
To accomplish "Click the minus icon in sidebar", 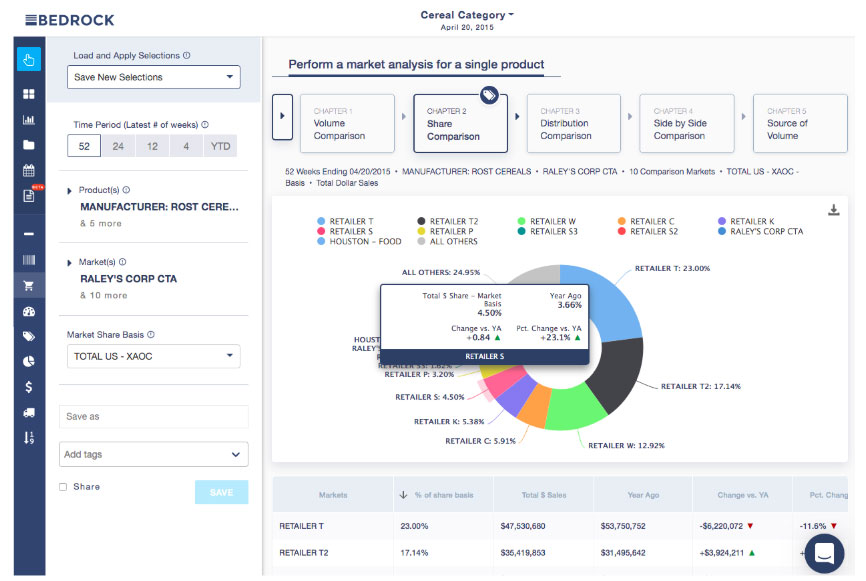I will pos(29,234).
